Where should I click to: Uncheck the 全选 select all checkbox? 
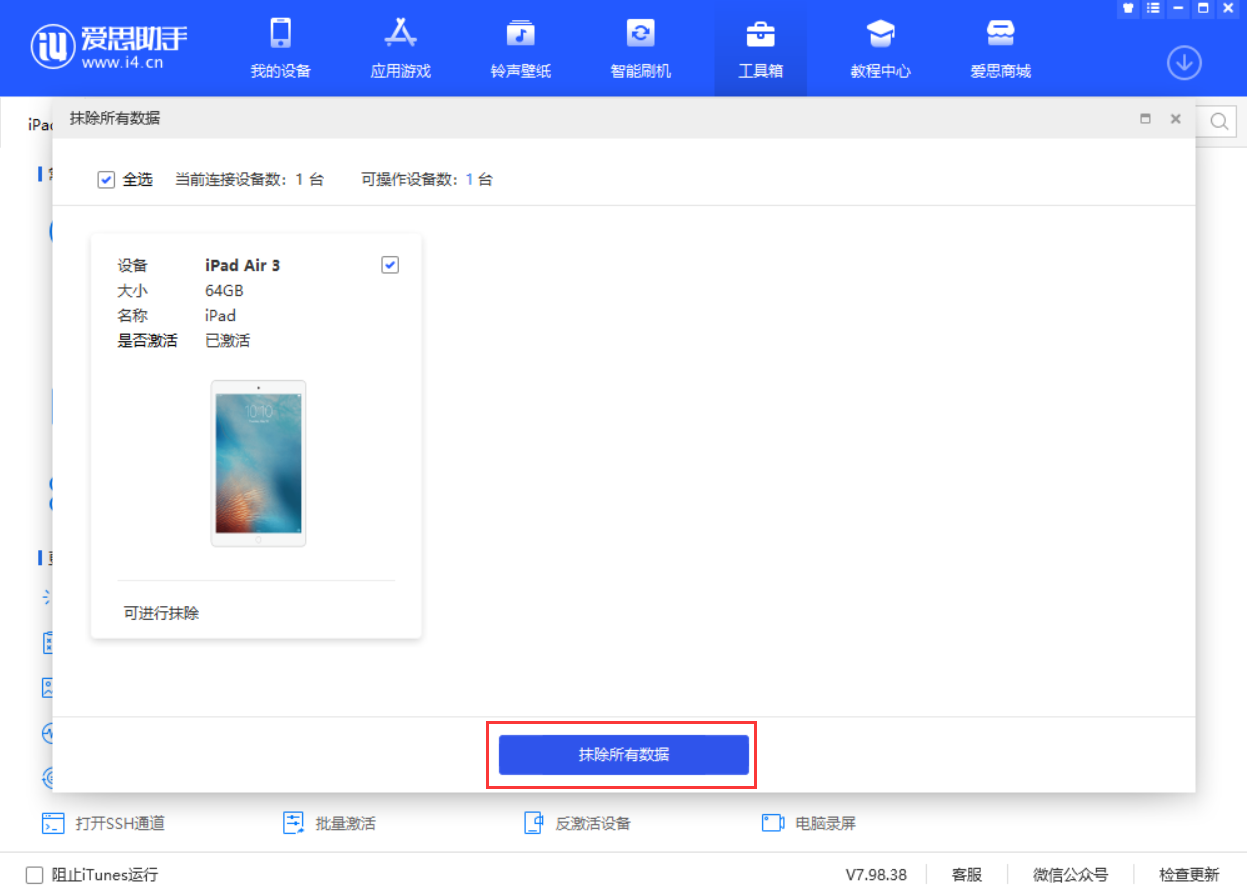(x=105, y=179)
